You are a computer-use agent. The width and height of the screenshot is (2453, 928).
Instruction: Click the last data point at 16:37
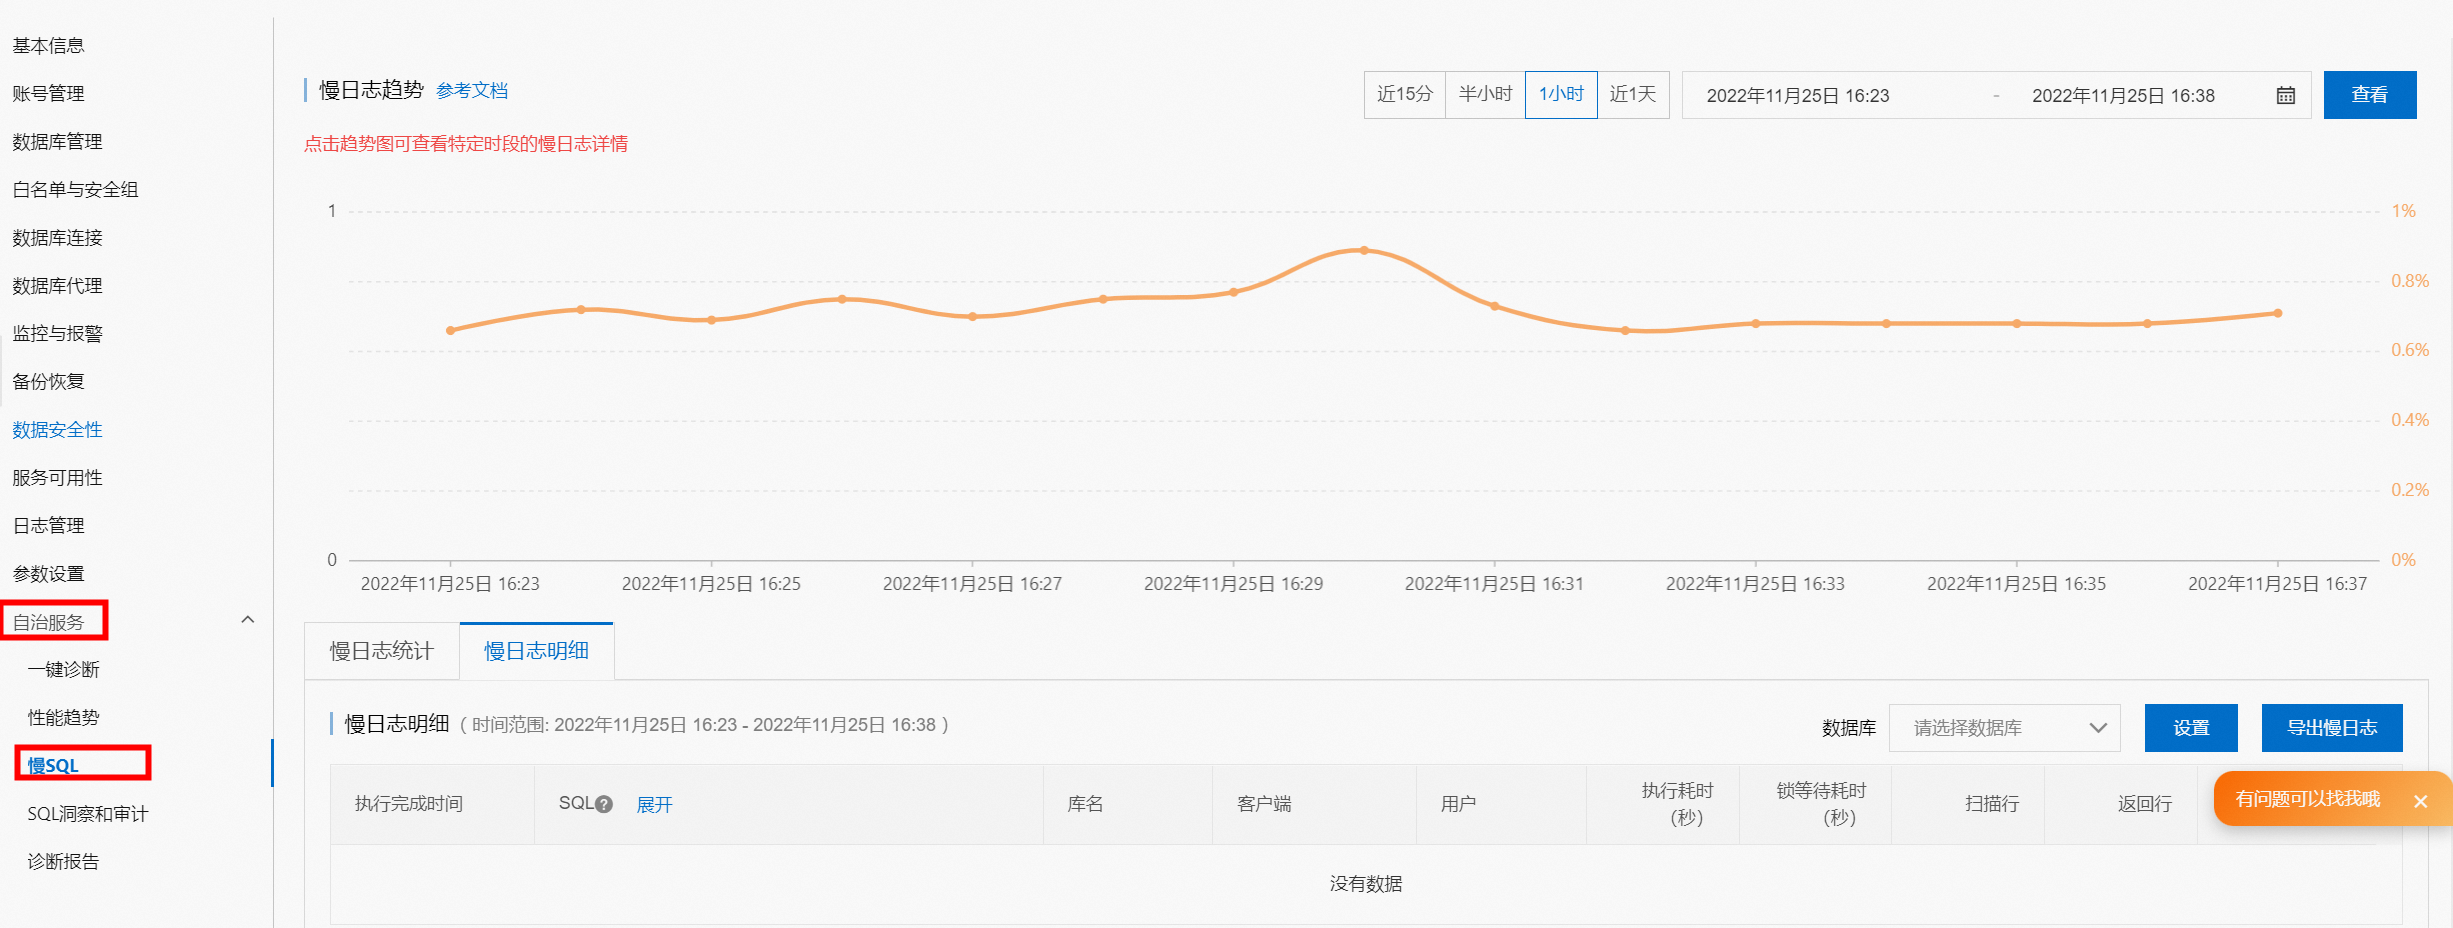pyautogui.click(x=2277, y=313)
